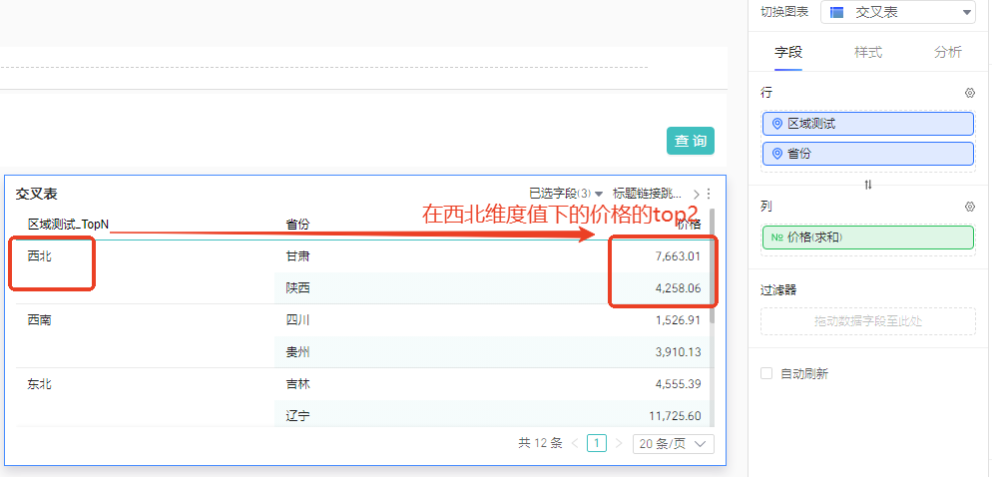The image size is (992, 477).
Task: Expand the 切换图表 chart type dropdown
Action: click(897, 12)
